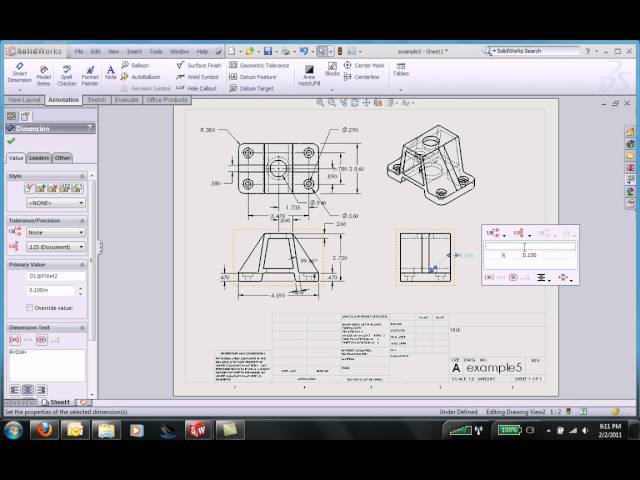This screenshot has width=640, height=480.
Task: Open the tolerance type None dropdown
Action: (x=56, y=232)
